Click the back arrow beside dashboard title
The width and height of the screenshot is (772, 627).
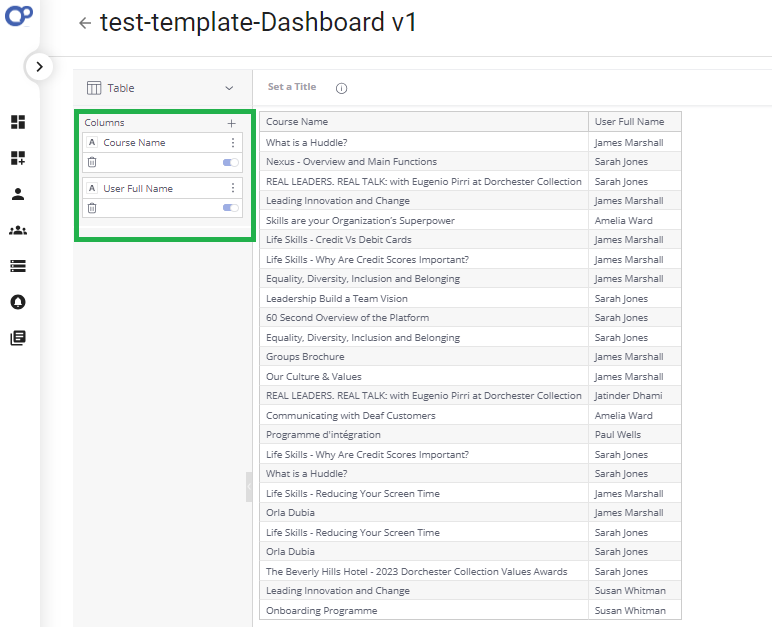click(x=85, y=23)
